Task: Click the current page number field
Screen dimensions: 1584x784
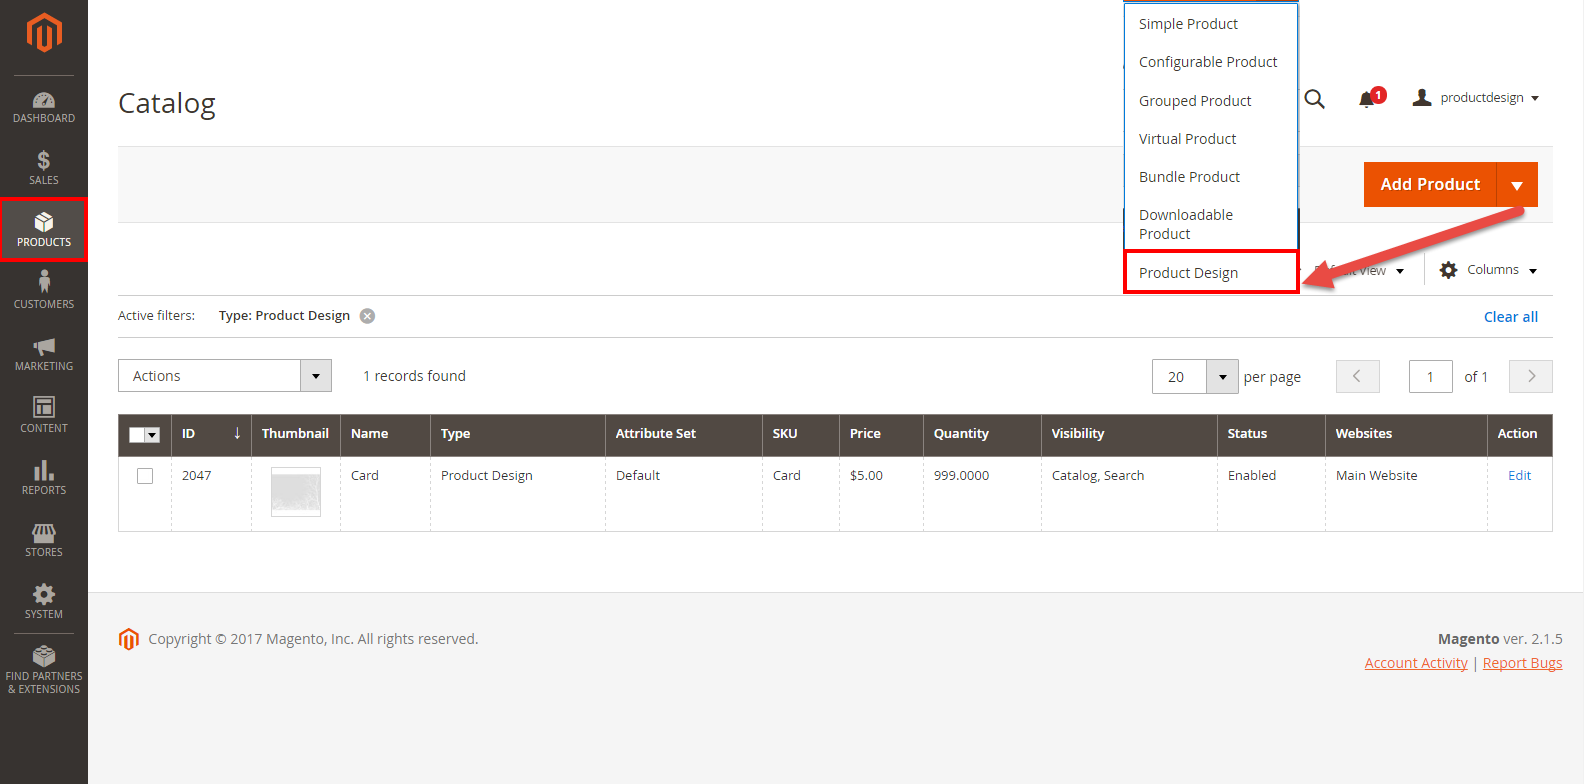Action: (x=1430, y=377)
